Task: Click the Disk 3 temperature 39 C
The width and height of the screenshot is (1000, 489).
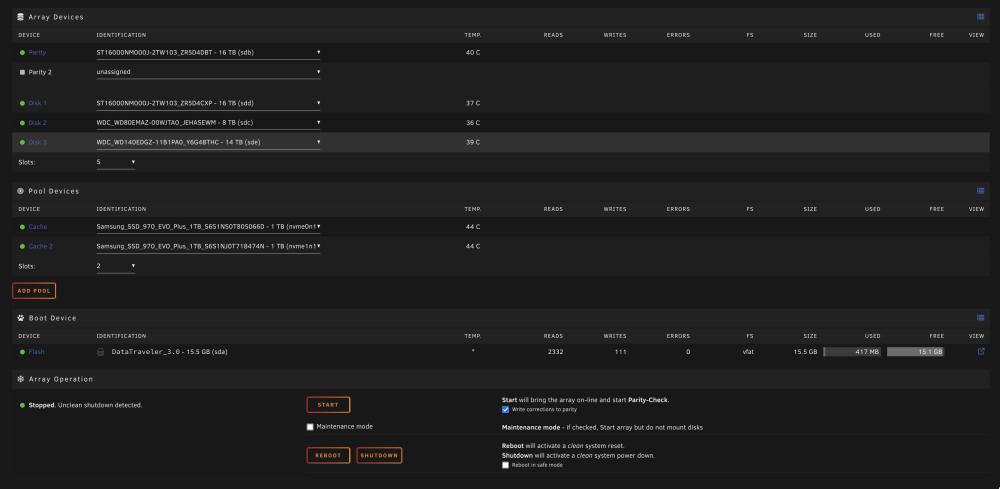Action: pos(473,142)
